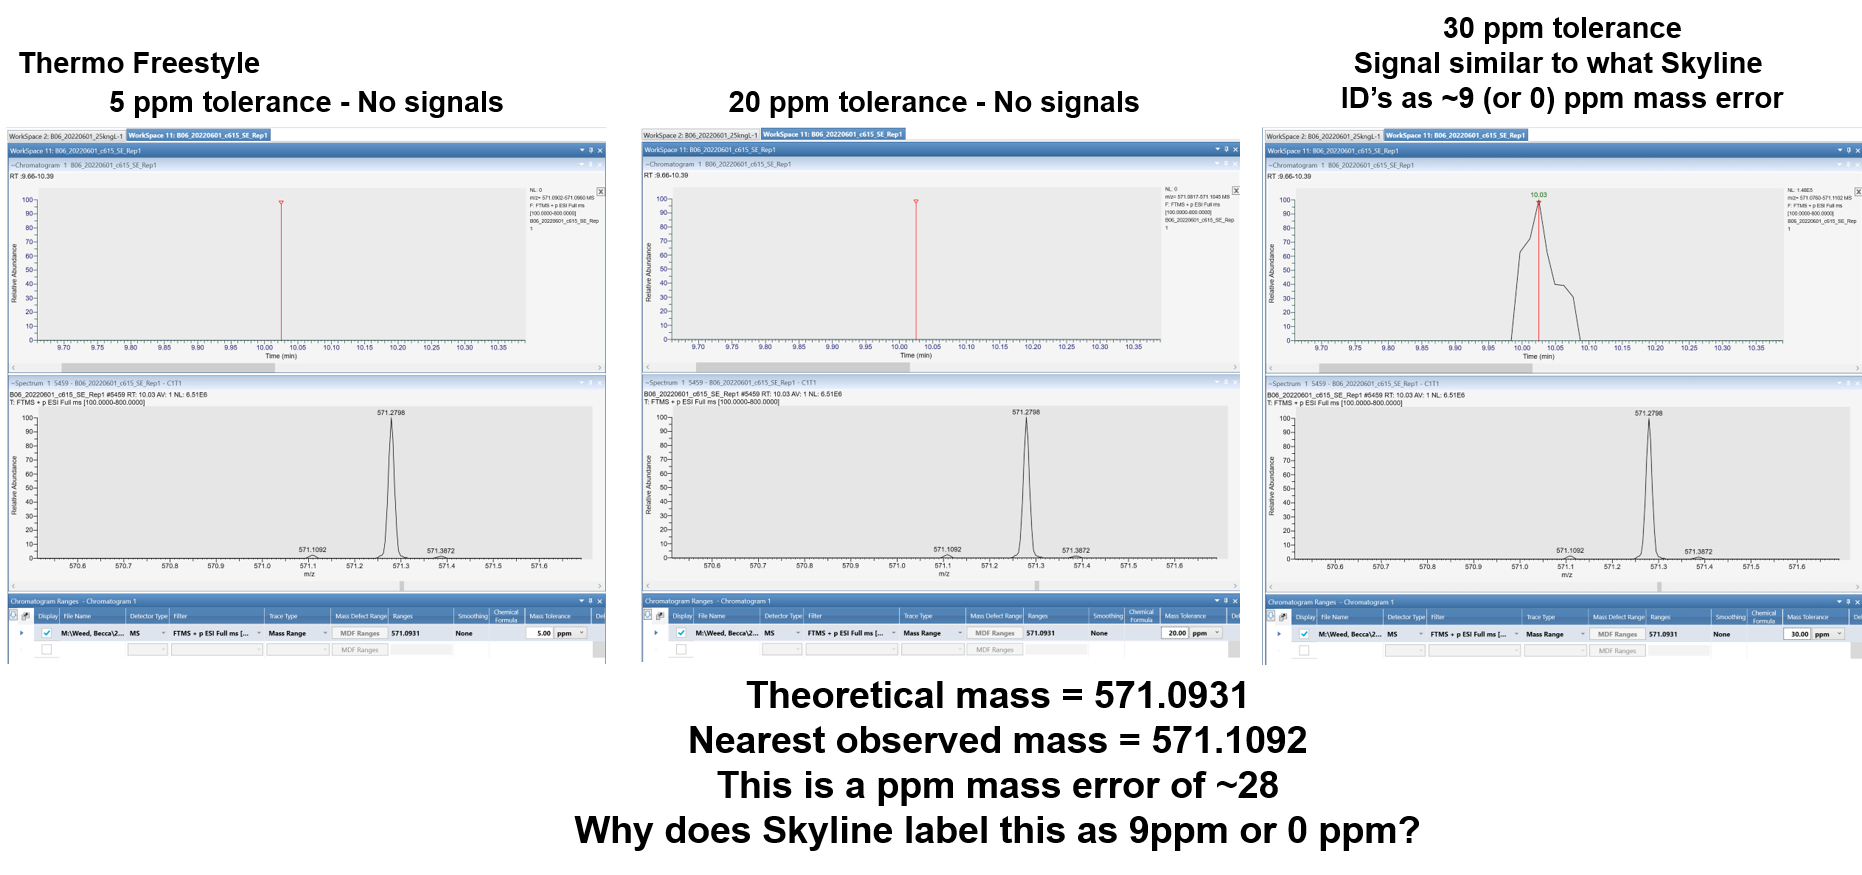Image resolution: width=1862 pixels, height=875 pixels.
Task: Pin the Chromatogram Ranges panel showing 5.00 ppm
Action: click(x=590, y=601)
